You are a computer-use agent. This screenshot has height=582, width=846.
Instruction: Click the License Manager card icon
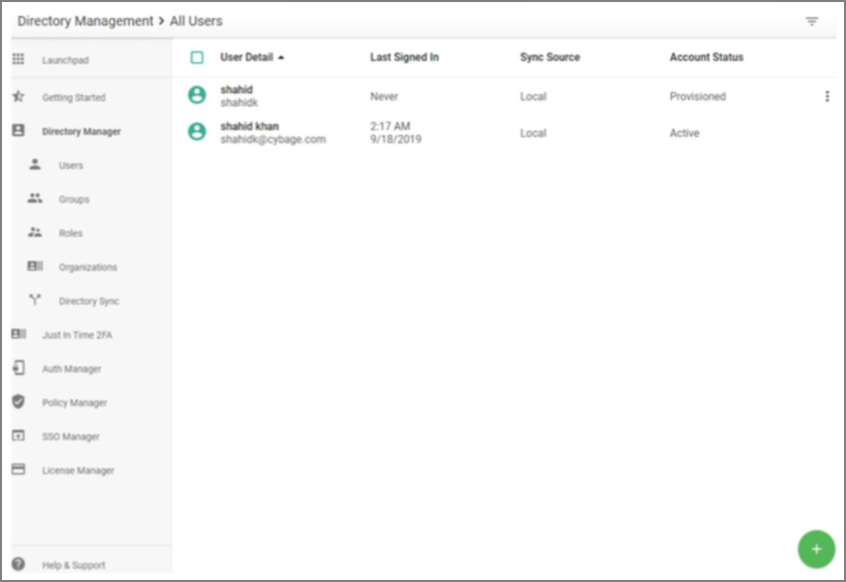pos(18,469)
